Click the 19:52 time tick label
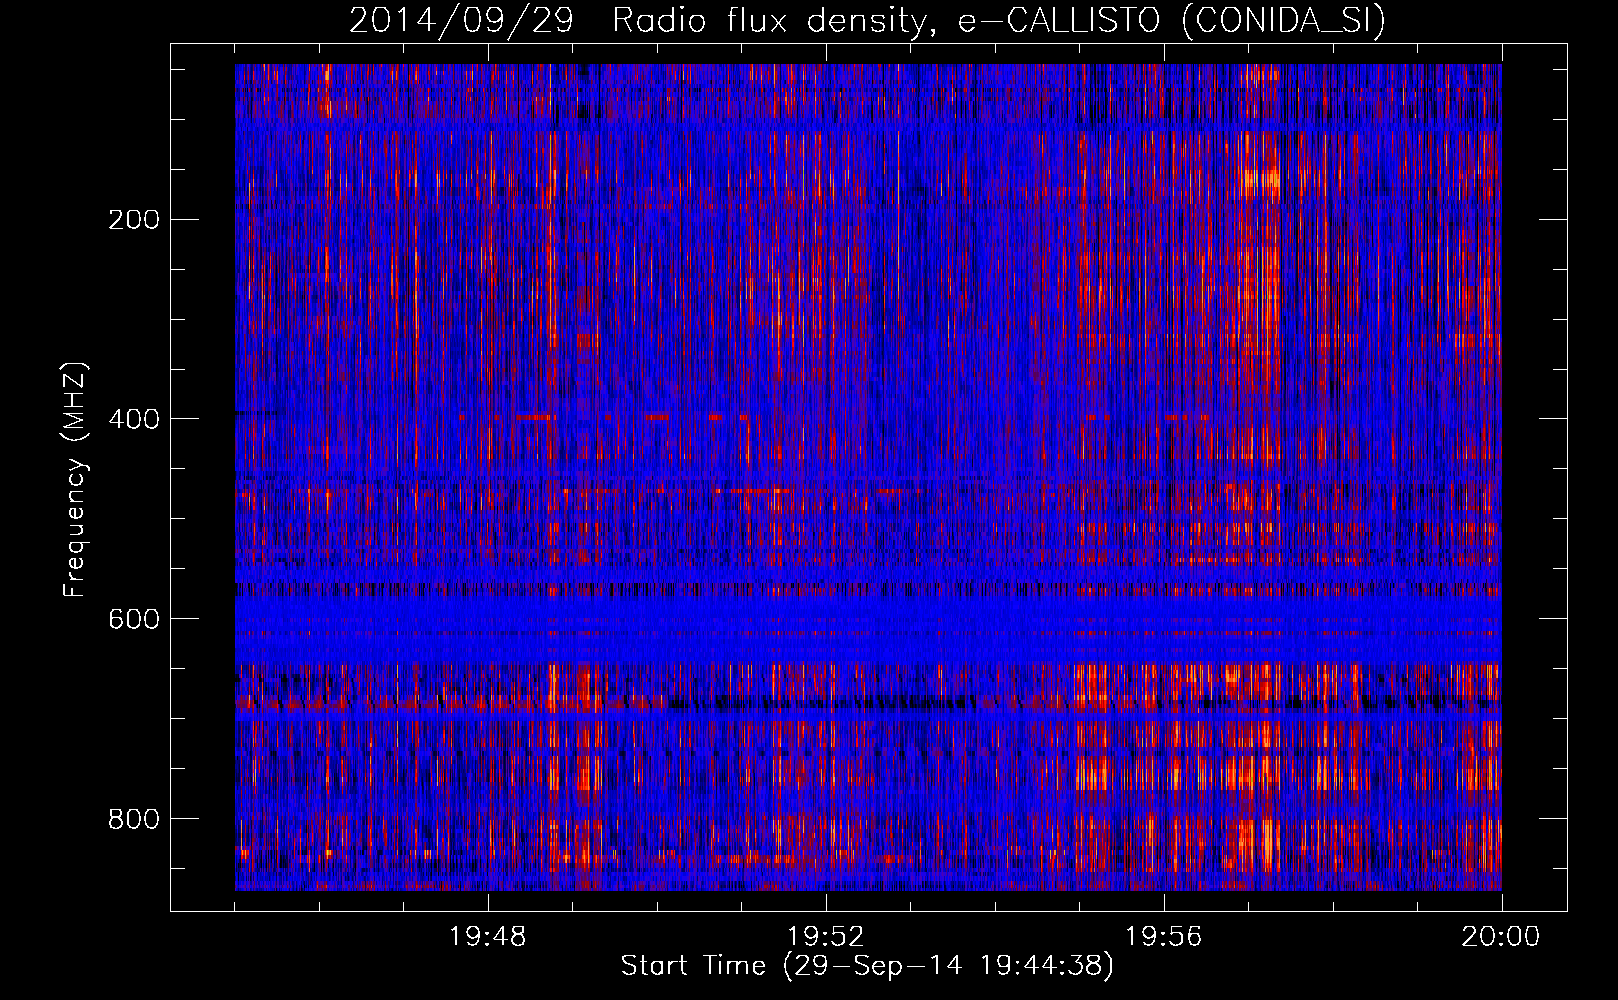Viewport: 1618px width, 1000px height. click(x=826, y=937)
